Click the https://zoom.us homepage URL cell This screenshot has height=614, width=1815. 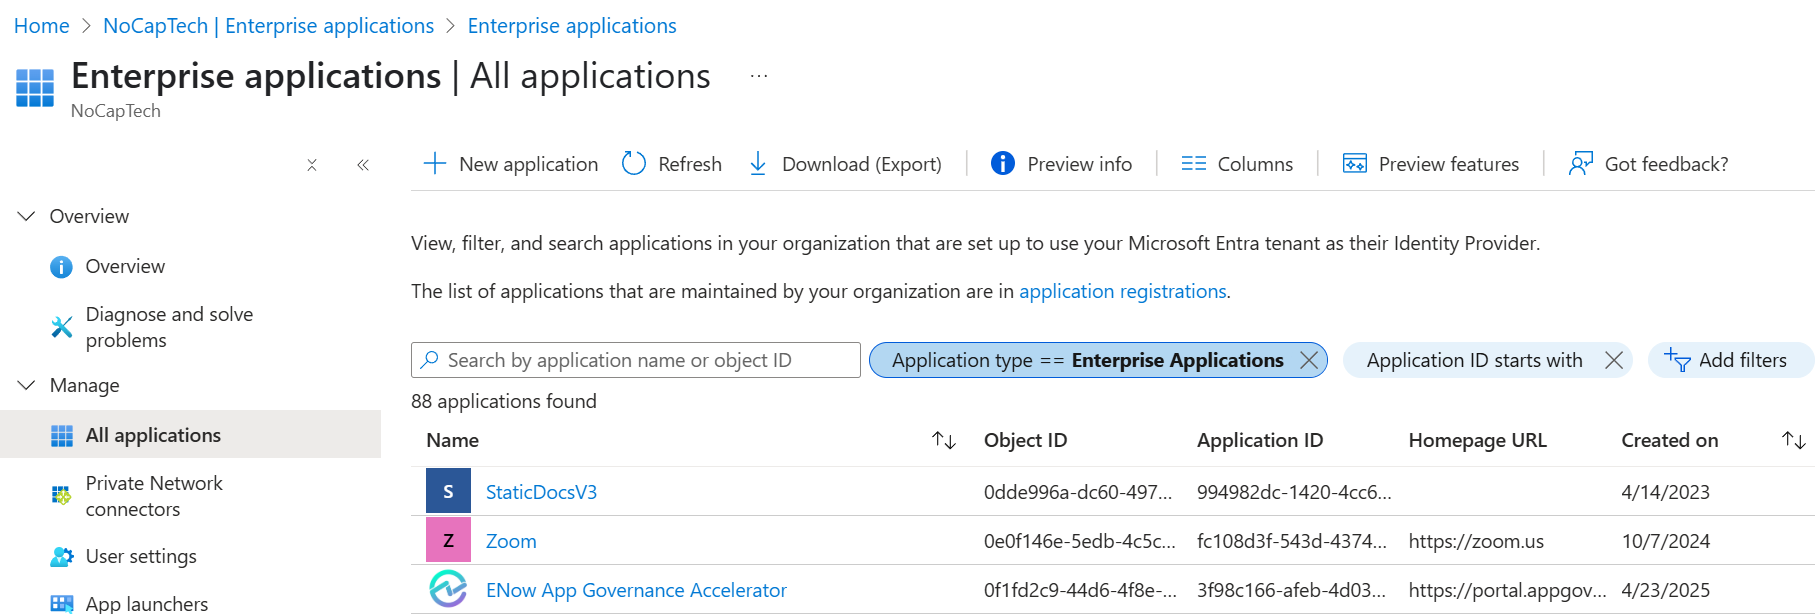point(1476,541)
